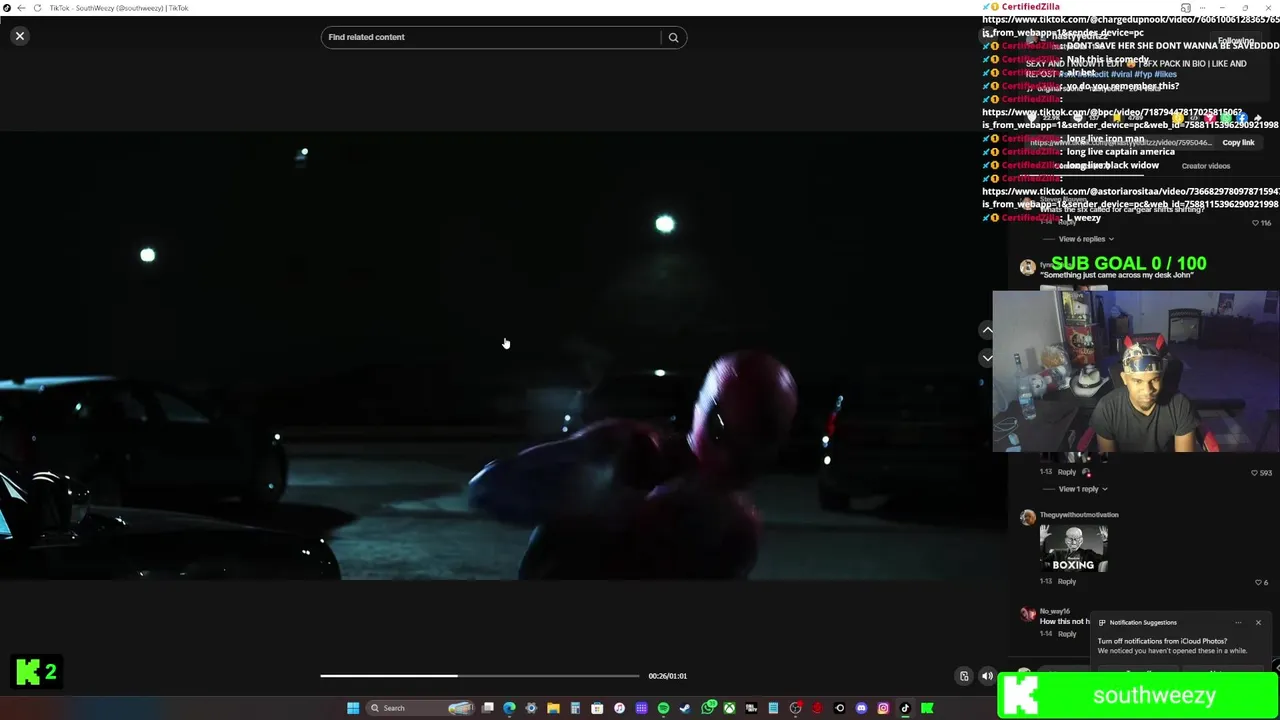Open Spotify from taskbar

(x=663, y=708)
